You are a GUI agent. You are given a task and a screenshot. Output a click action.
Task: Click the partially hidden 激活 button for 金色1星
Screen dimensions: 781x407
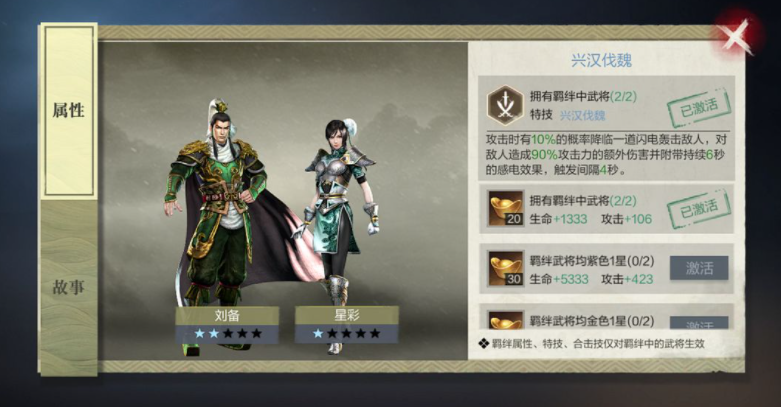[699, 323]
